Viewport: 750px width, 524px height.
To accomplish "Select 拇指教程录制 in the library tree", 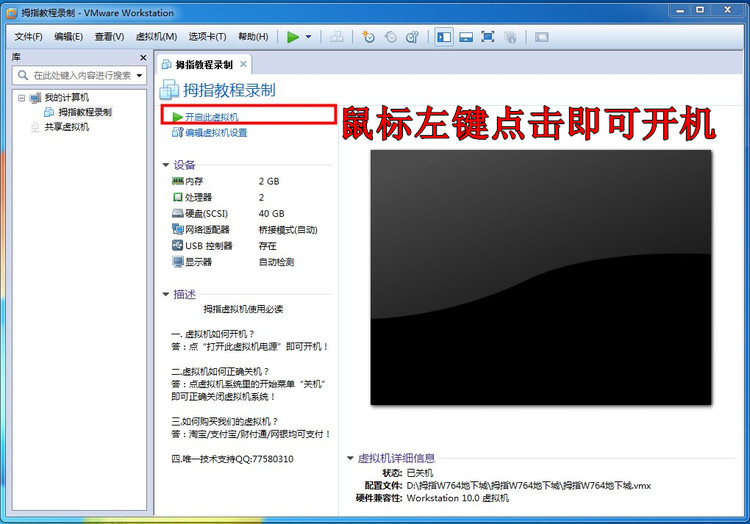I will point(85,112).
